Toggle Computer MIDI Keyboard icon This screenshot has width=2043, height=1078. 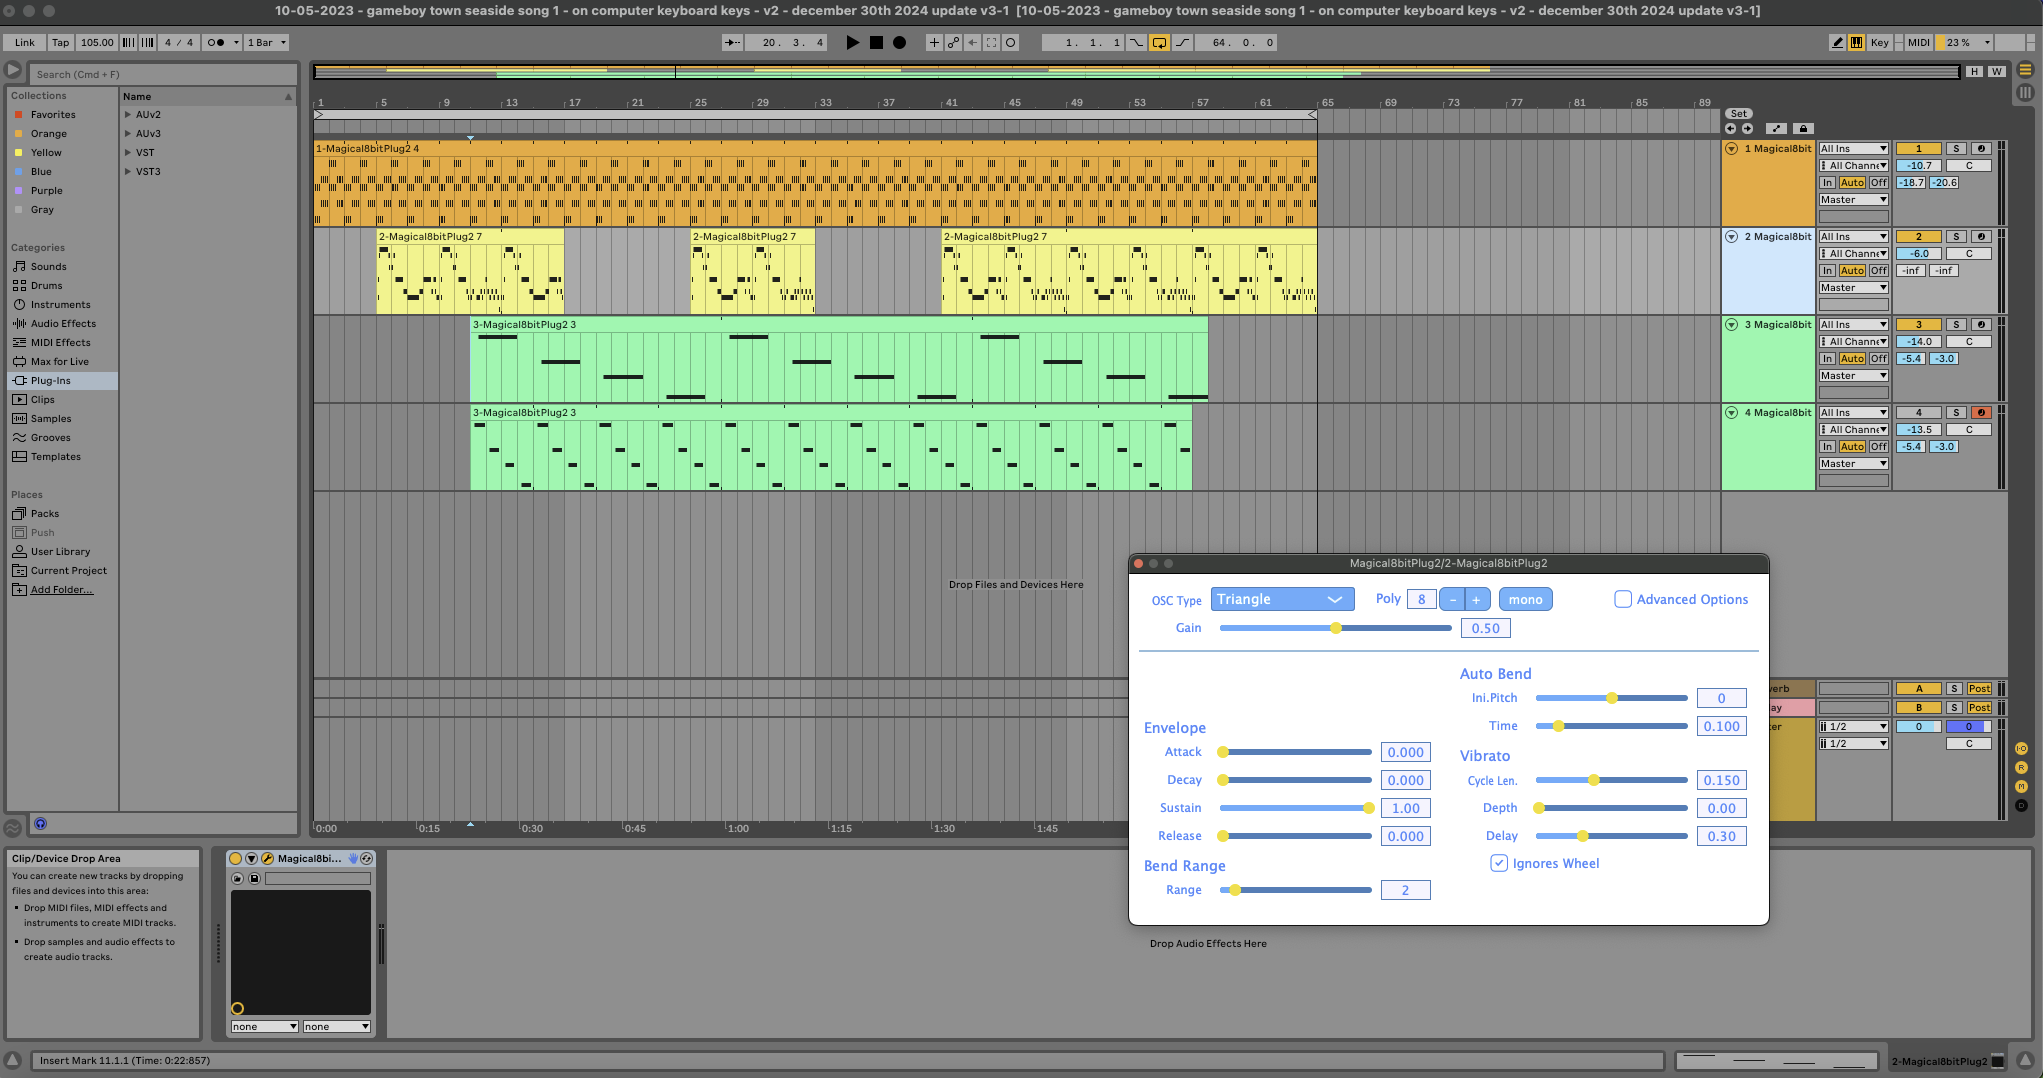tap(1856, 42)
